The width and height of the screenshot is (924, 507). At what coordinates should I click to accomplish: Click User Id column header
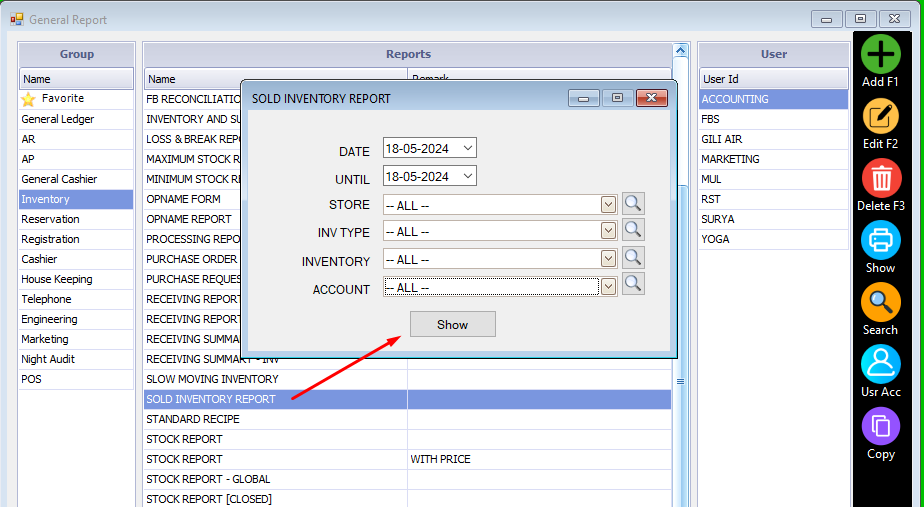(x=773, y=79)
